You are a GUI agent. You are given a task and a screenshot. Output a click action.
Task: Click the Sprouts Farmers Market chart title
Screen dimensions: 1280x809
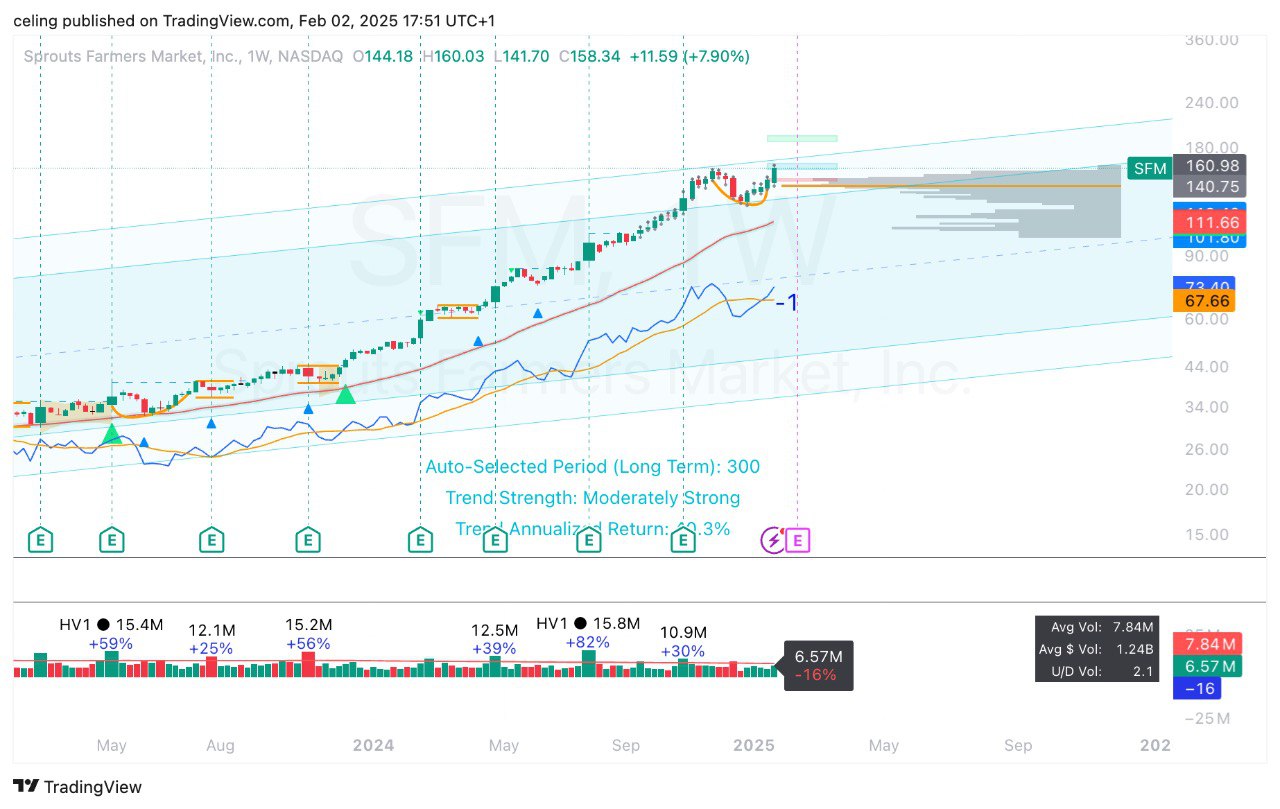(x=183, y=57)
